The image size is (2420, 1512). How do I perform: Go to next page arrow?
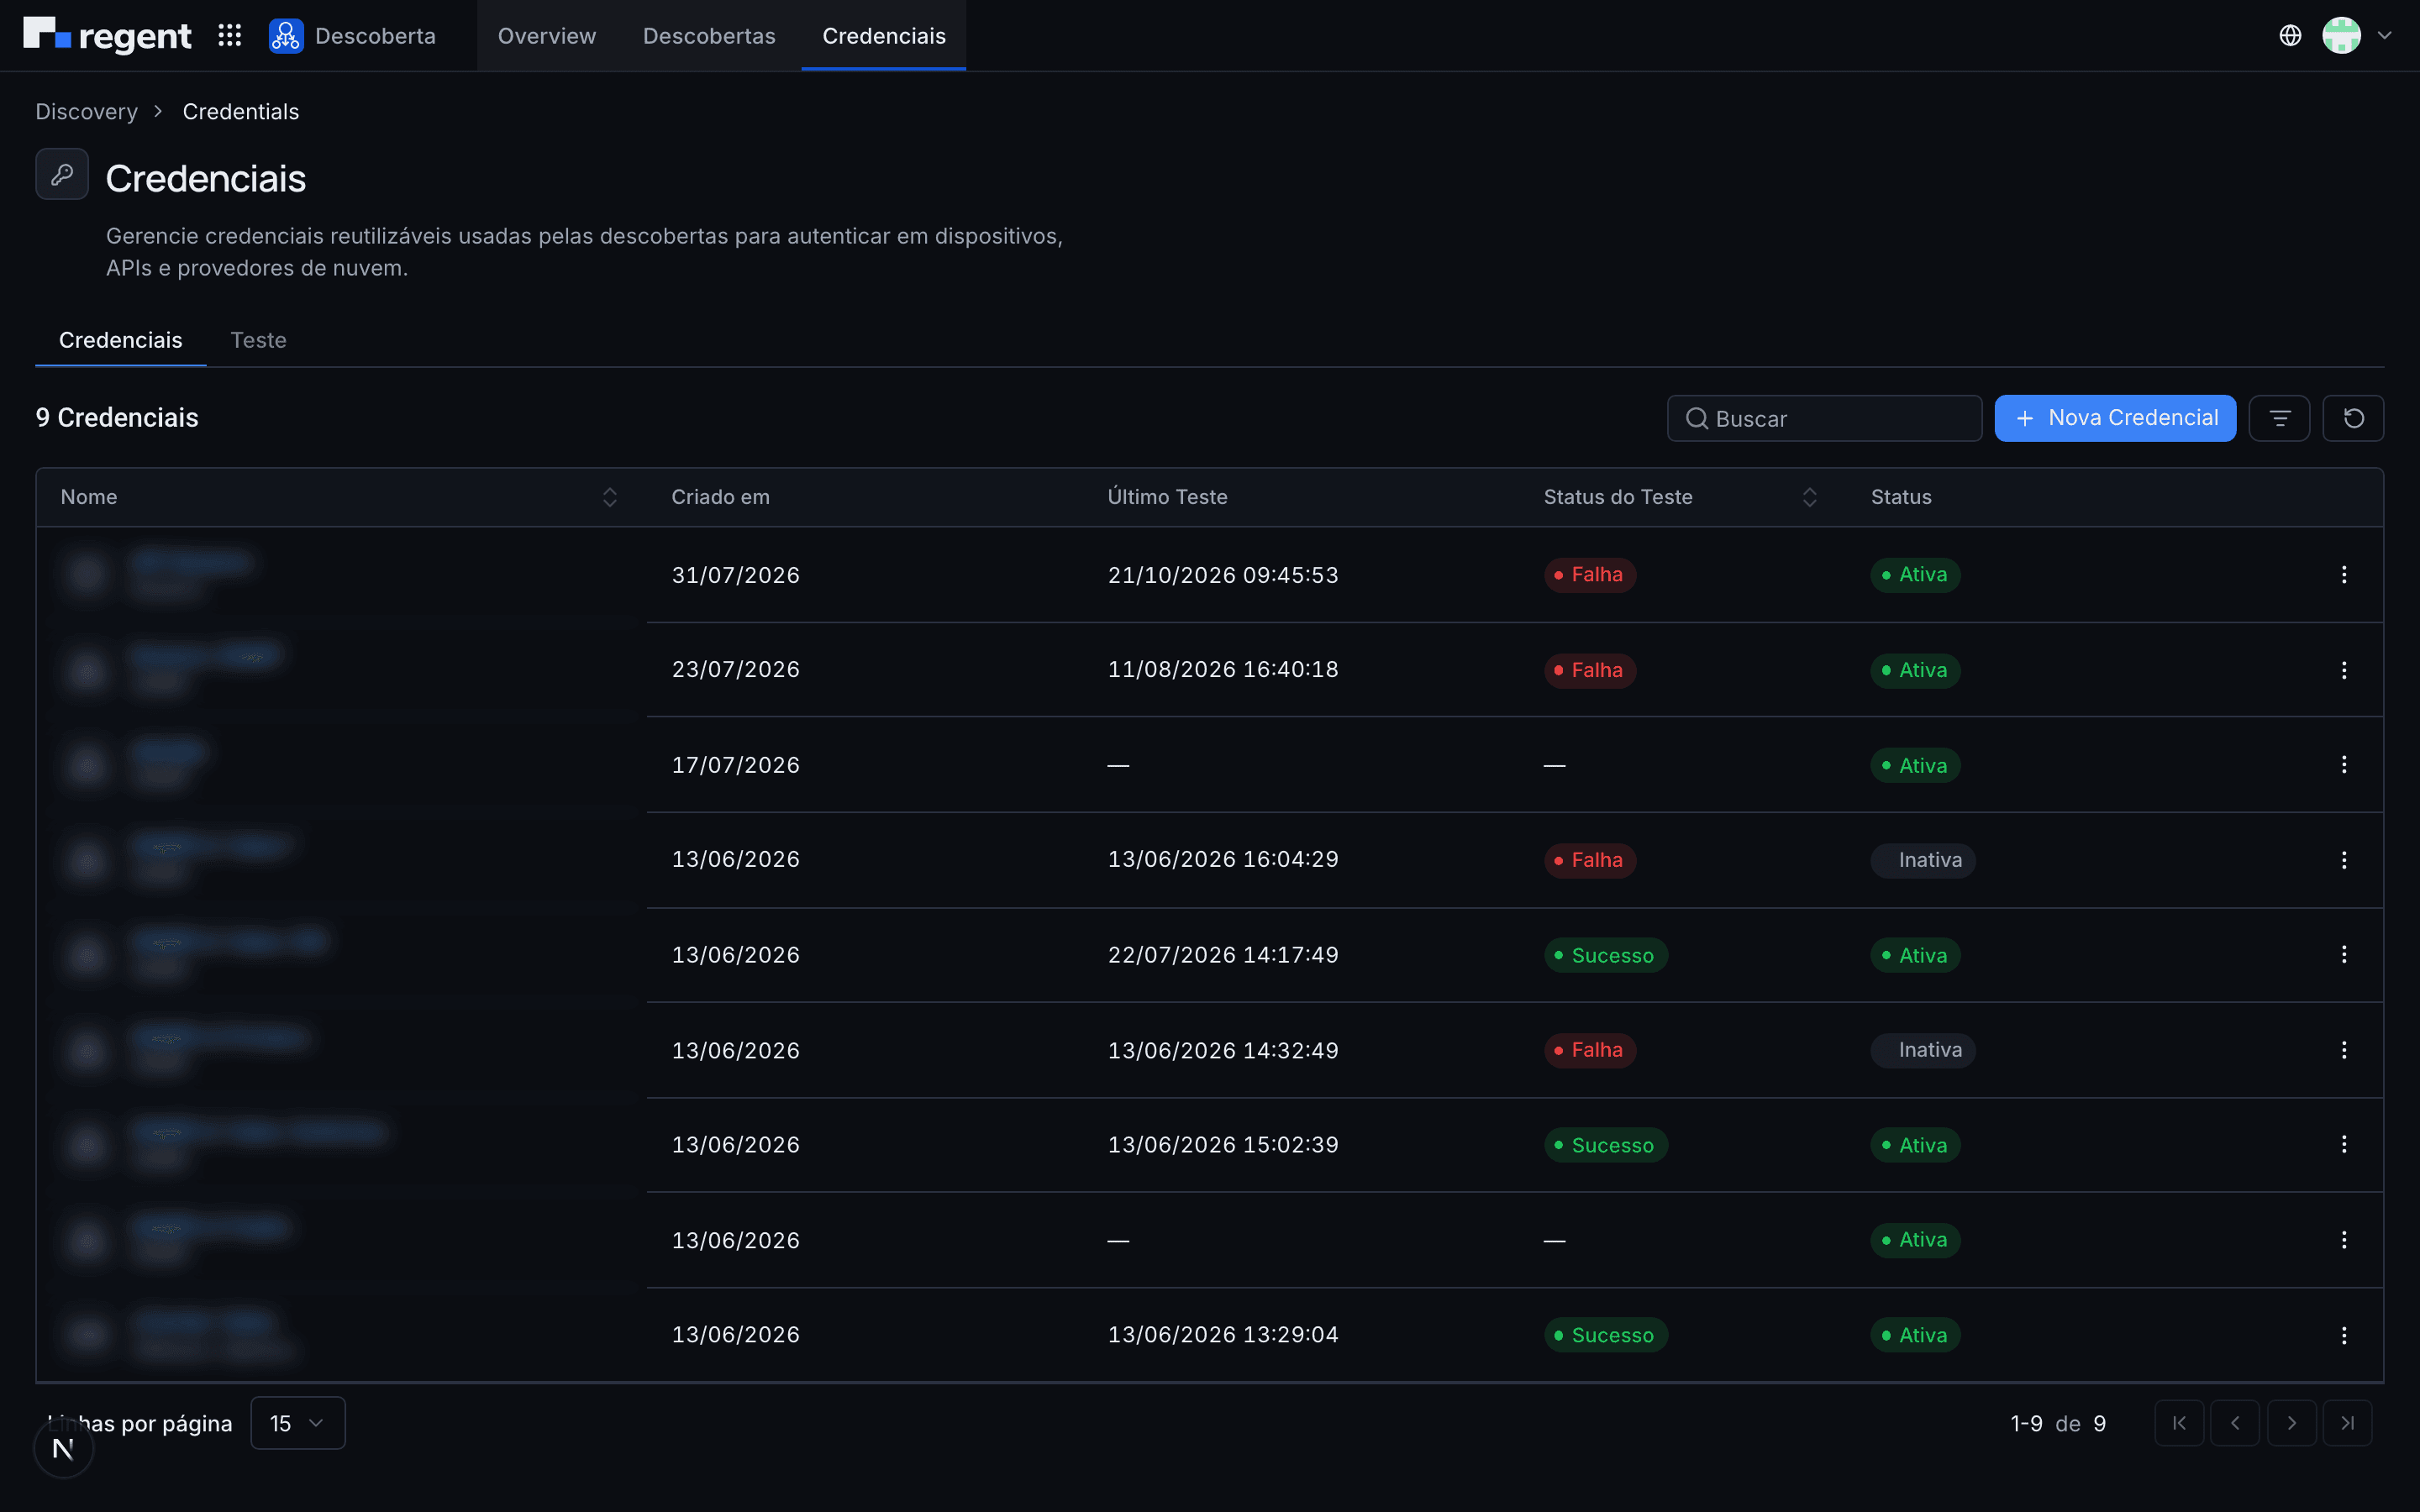point(2291,1423)
